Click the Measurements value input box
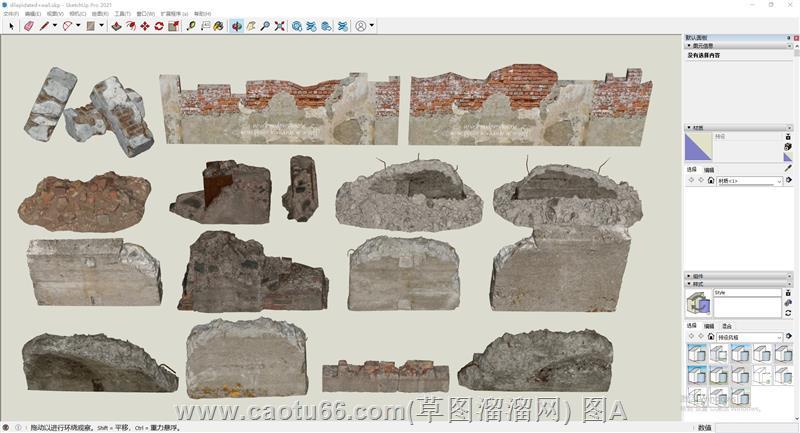The height and width of the screenshot is (433, 800). click(x=755, y=428)
